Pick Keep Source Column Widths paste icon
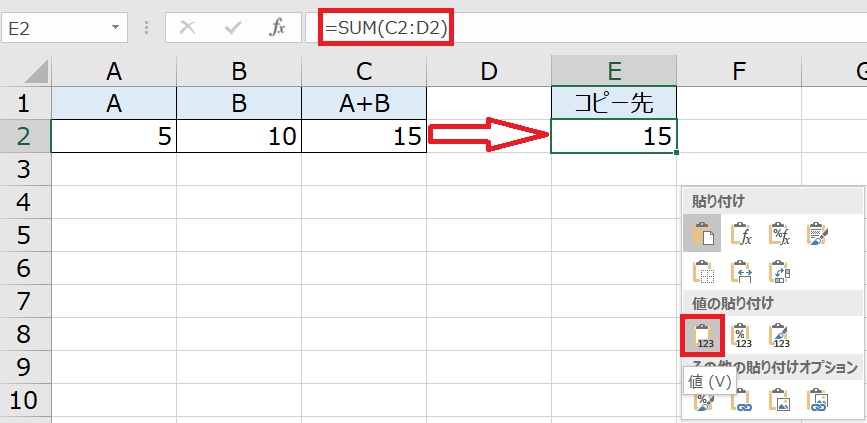867x423 pixels. pos(741,271)
